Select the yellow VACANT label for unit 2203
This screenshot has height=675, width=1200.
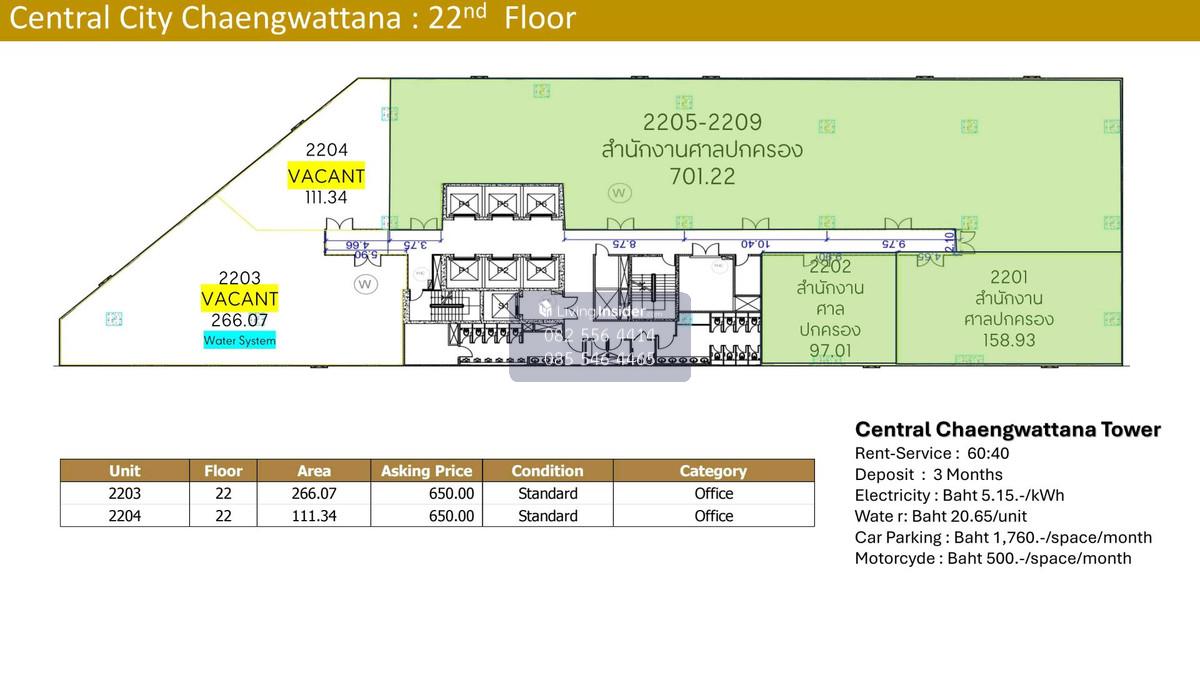point(240,299)
